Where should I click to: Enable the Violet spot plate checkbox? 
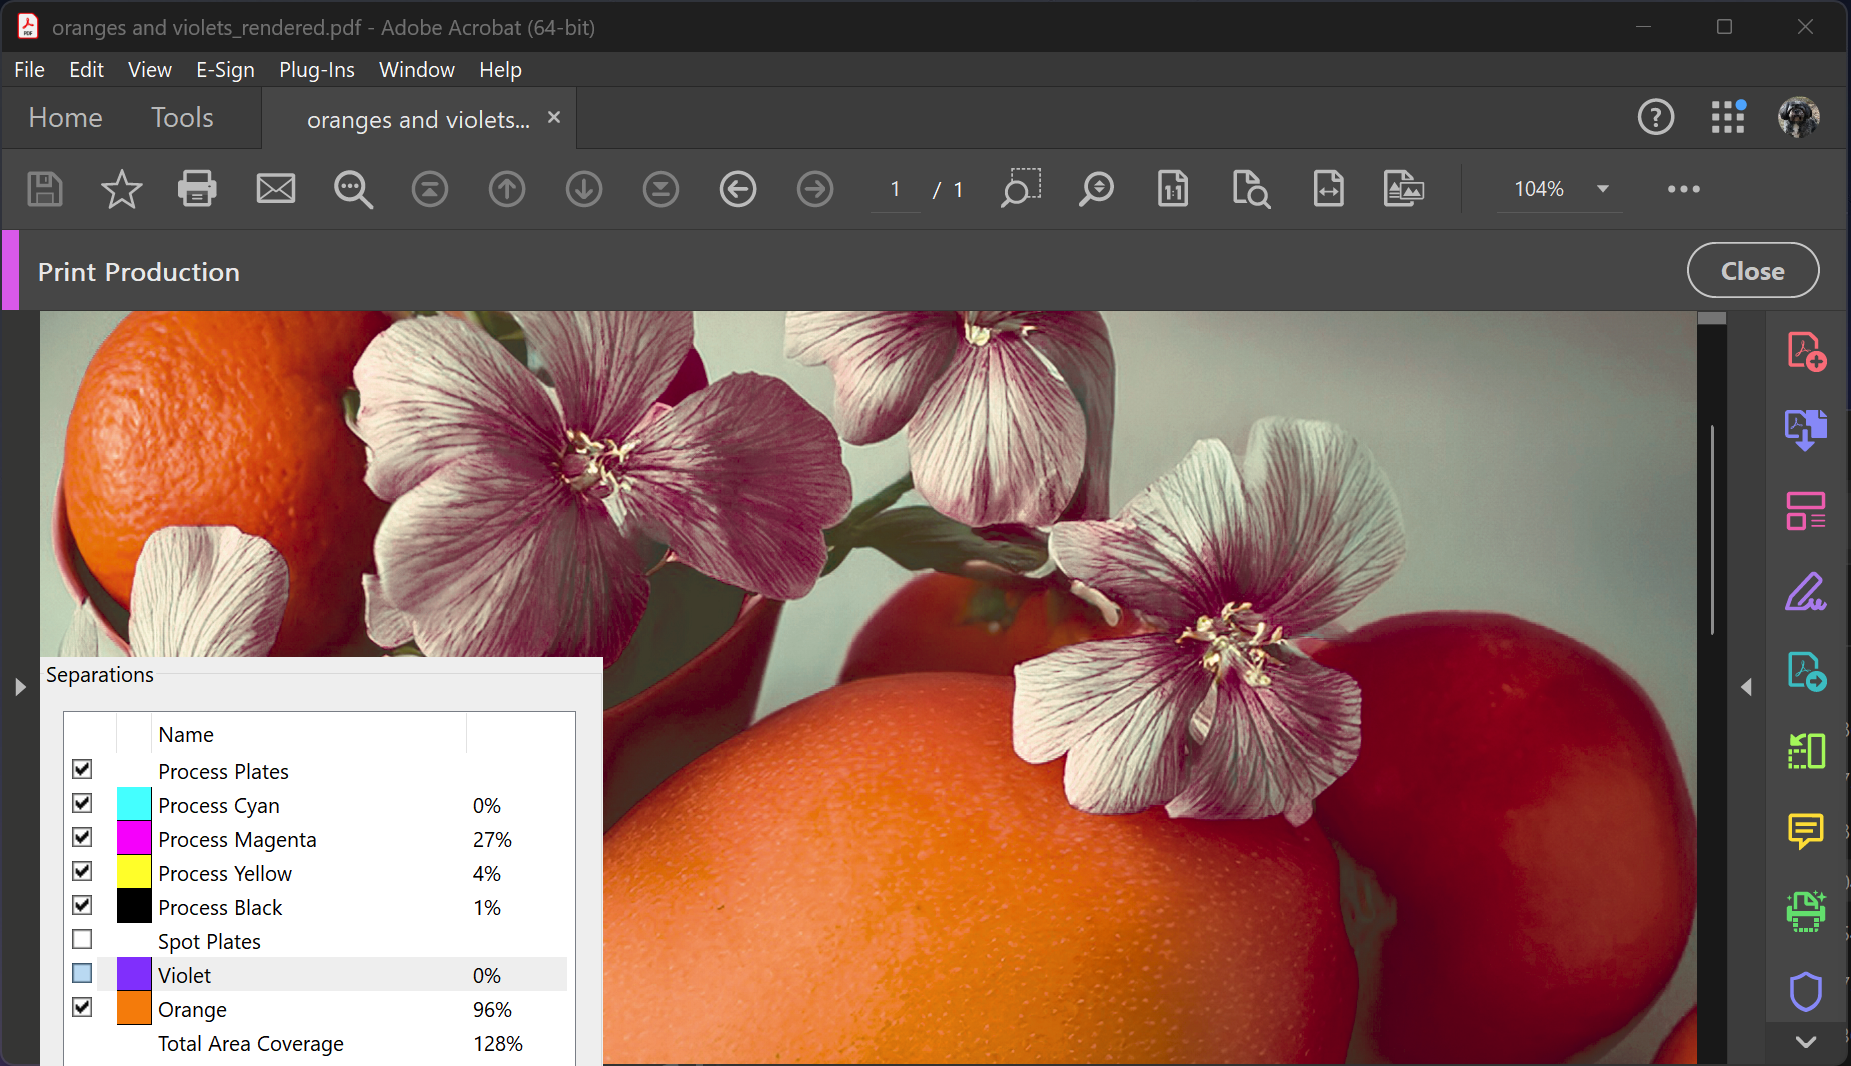83,973
